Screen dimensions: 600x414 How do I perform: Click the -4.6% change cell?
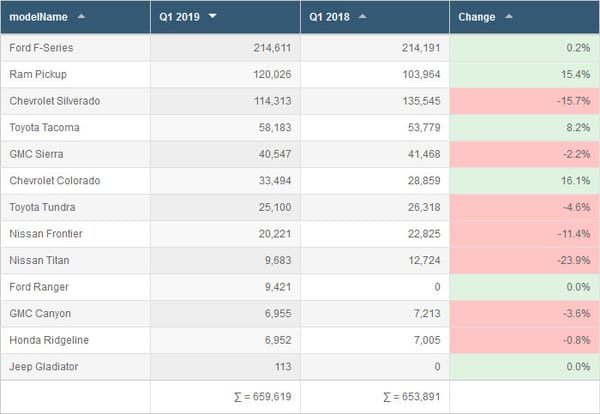[x=524, y=207]
